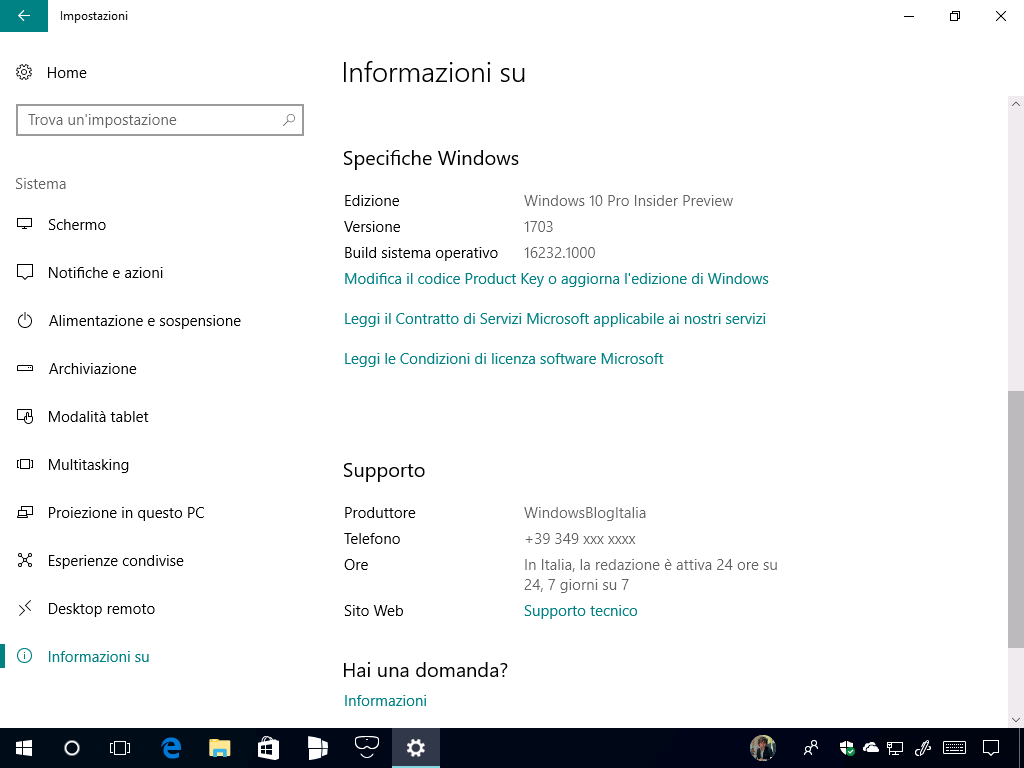
Task: Select the WindowsBlogItalia manufacturer text
Action: coord(585,513)
